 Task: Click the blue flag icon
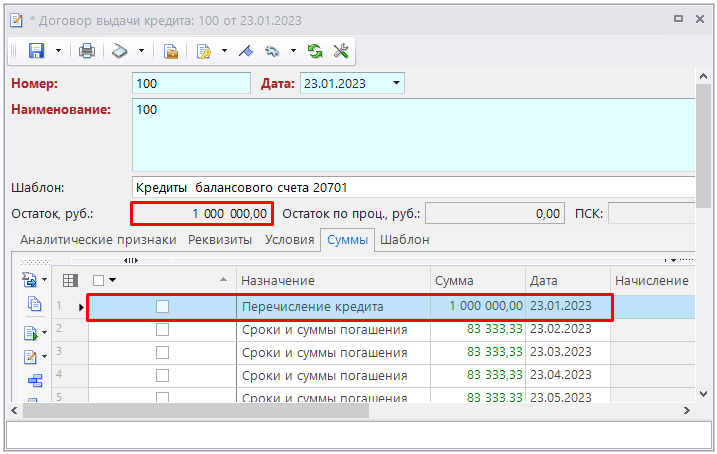coord(246,51)
